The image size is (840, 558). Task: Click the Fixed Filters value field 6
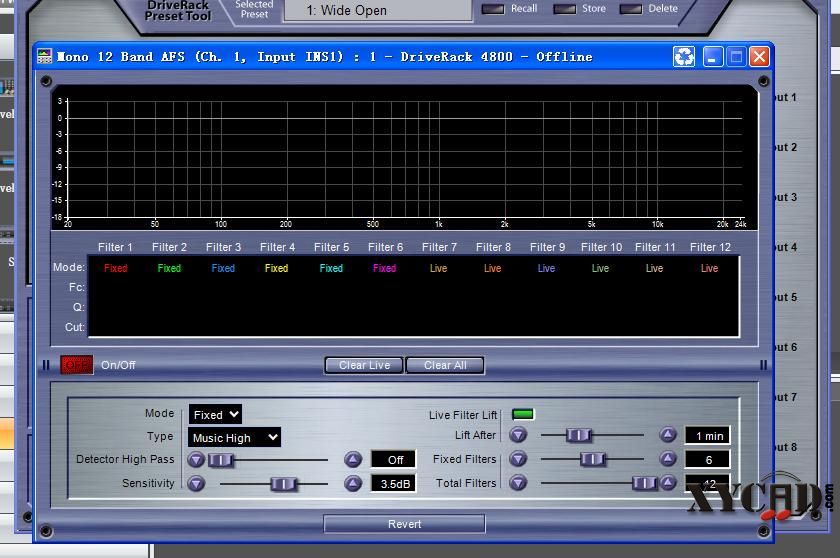tap(707, 459)
